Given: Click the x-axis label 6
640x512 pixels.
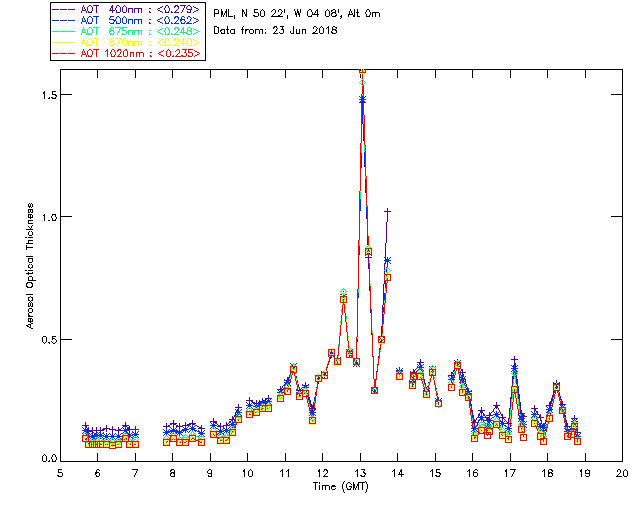Looking at the screenshot, I should 98,473.
